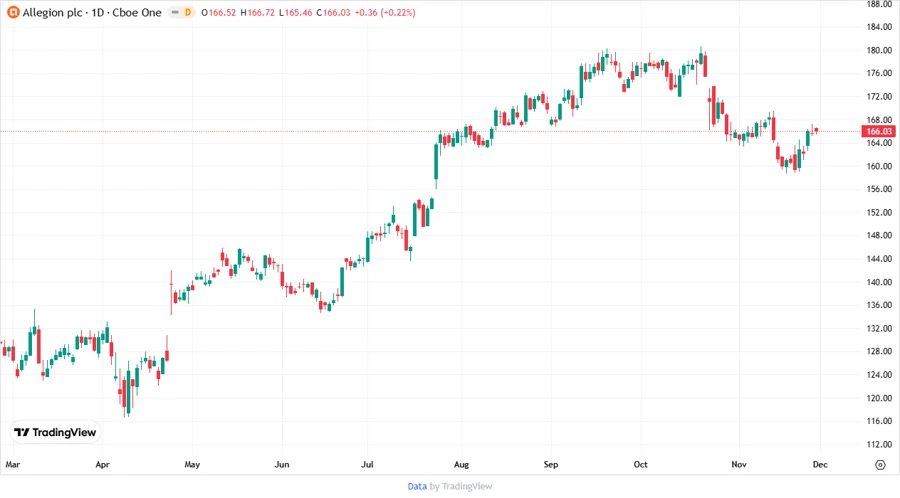Click the Aug label on time axis
Image resolution: width=900 pixels, height=498 pixels.
click(461, 464)
